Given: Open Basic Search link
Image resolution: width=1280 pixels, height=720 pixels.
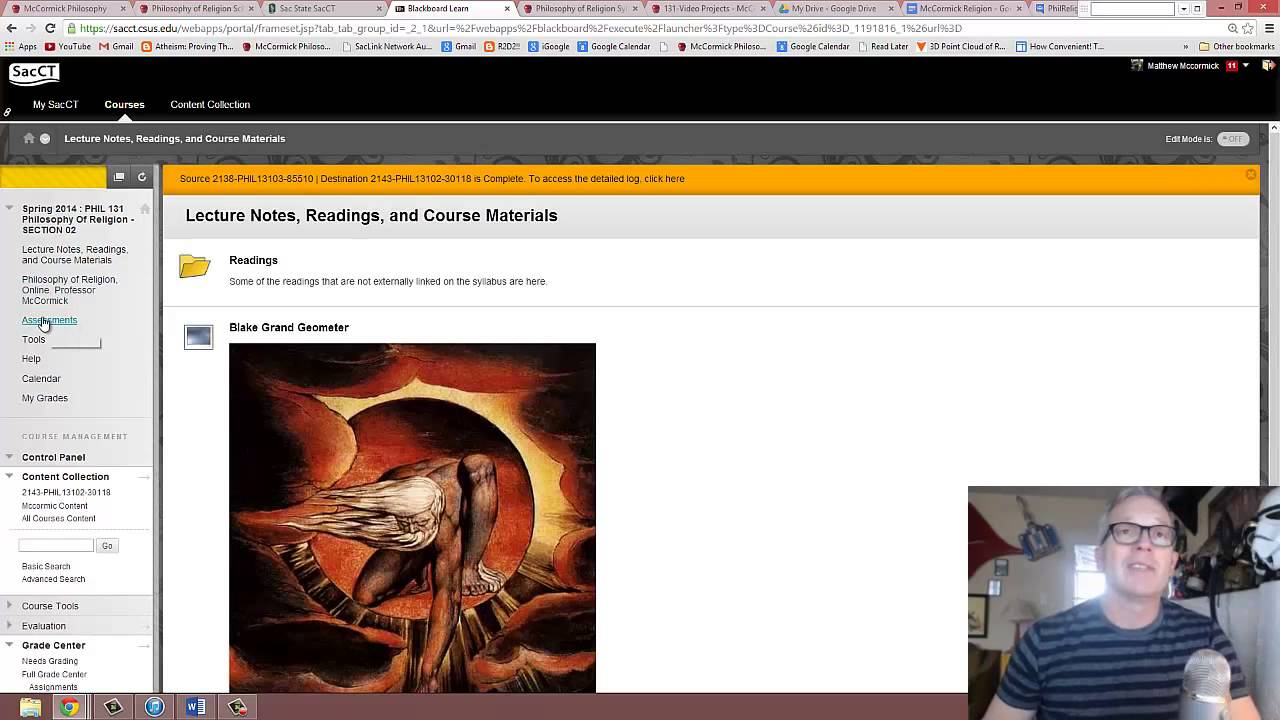Looking at the screenshot, I should [x=46, y=567].
